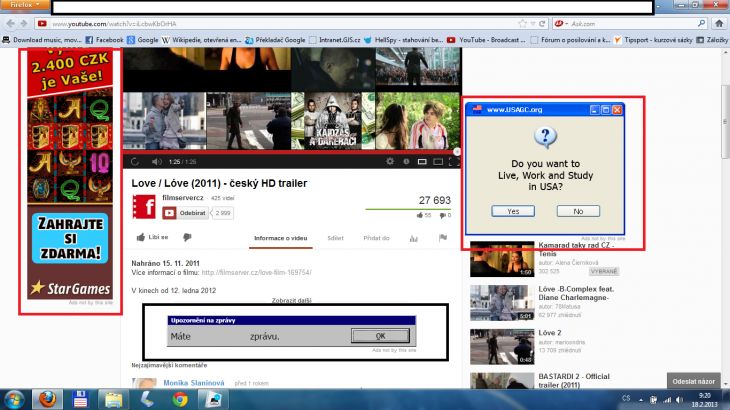The image size is (730, 410).
Task: Open filmservercz channel logo
Action: pos(144,206)
